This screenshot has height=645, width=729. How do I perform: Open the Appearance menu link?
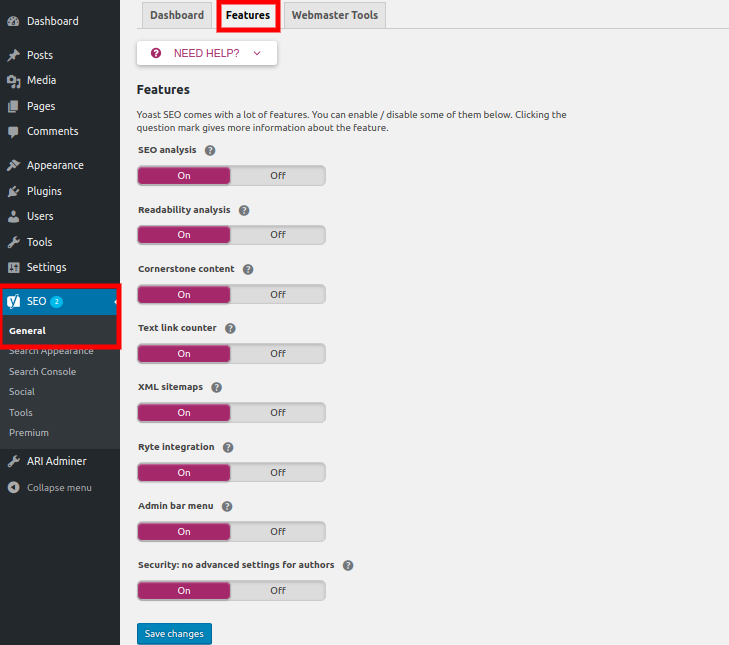[55, 165]
